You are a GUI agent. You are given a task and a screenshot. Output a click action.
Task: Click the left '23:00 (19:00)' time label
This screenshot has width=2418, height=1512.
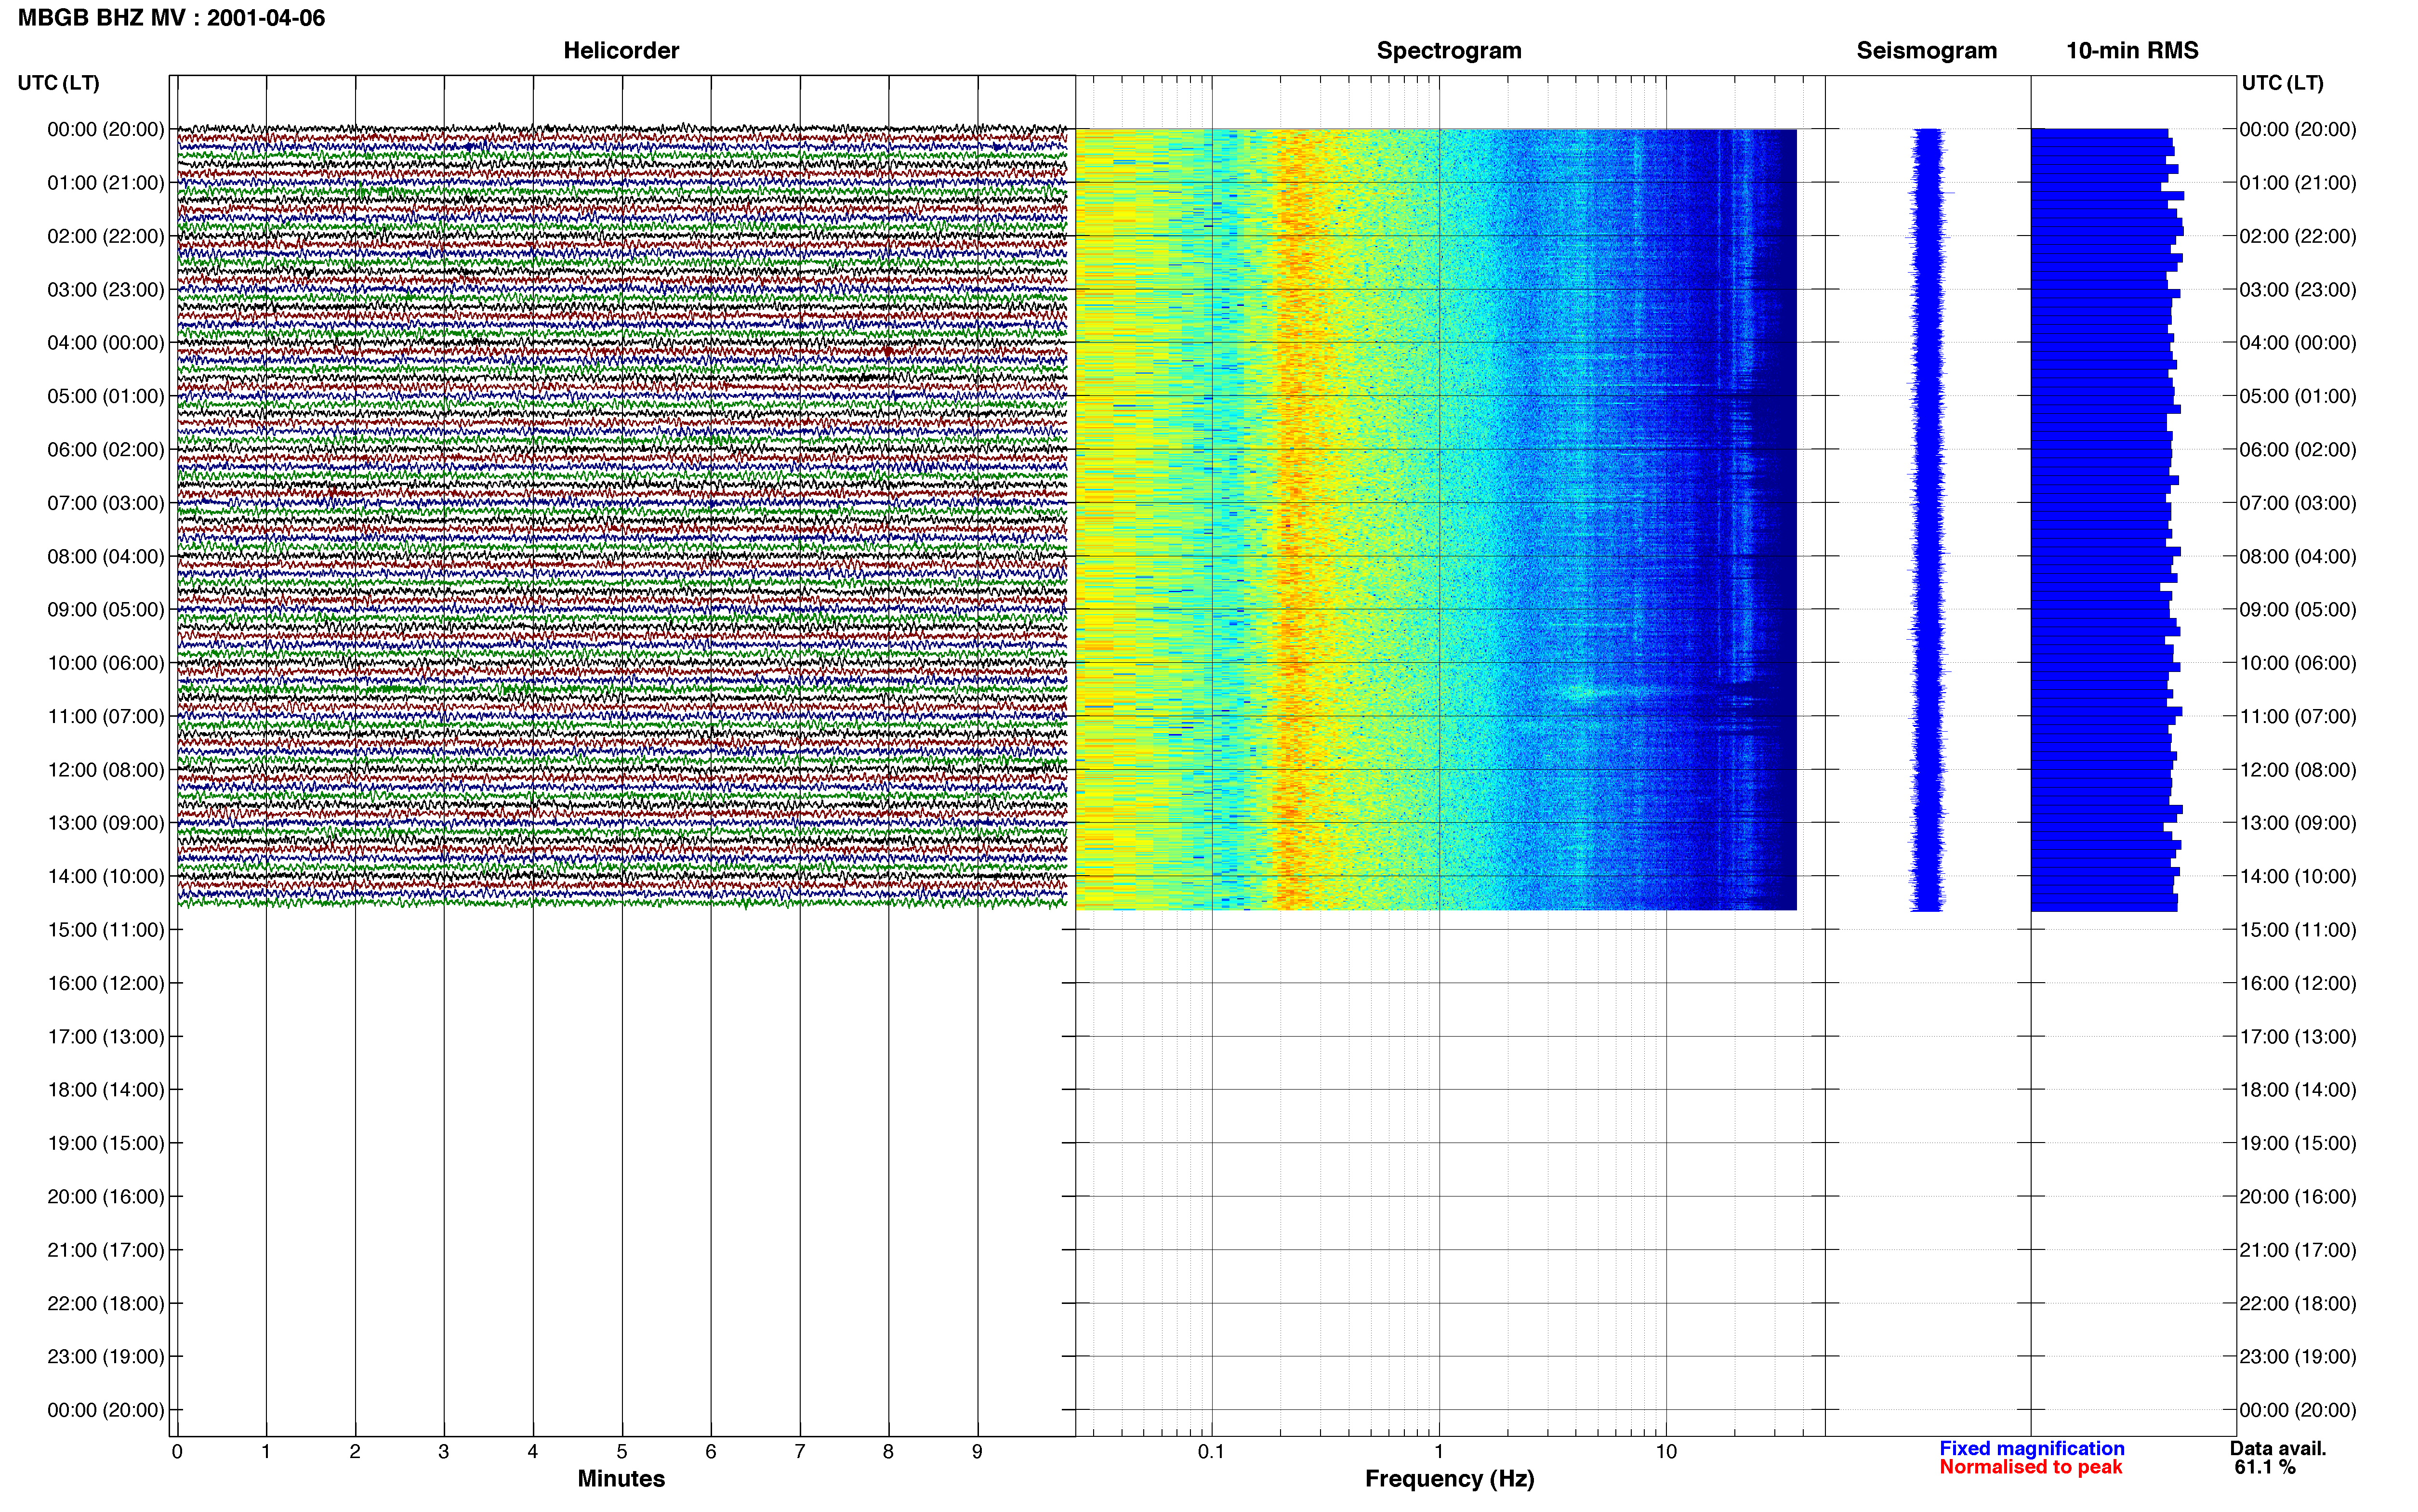(x=106, y=1356)
